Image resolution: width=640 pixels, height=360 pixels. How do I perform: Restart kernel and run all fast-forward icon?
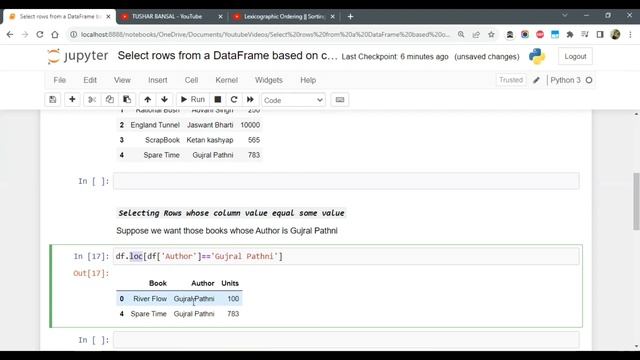250,100
